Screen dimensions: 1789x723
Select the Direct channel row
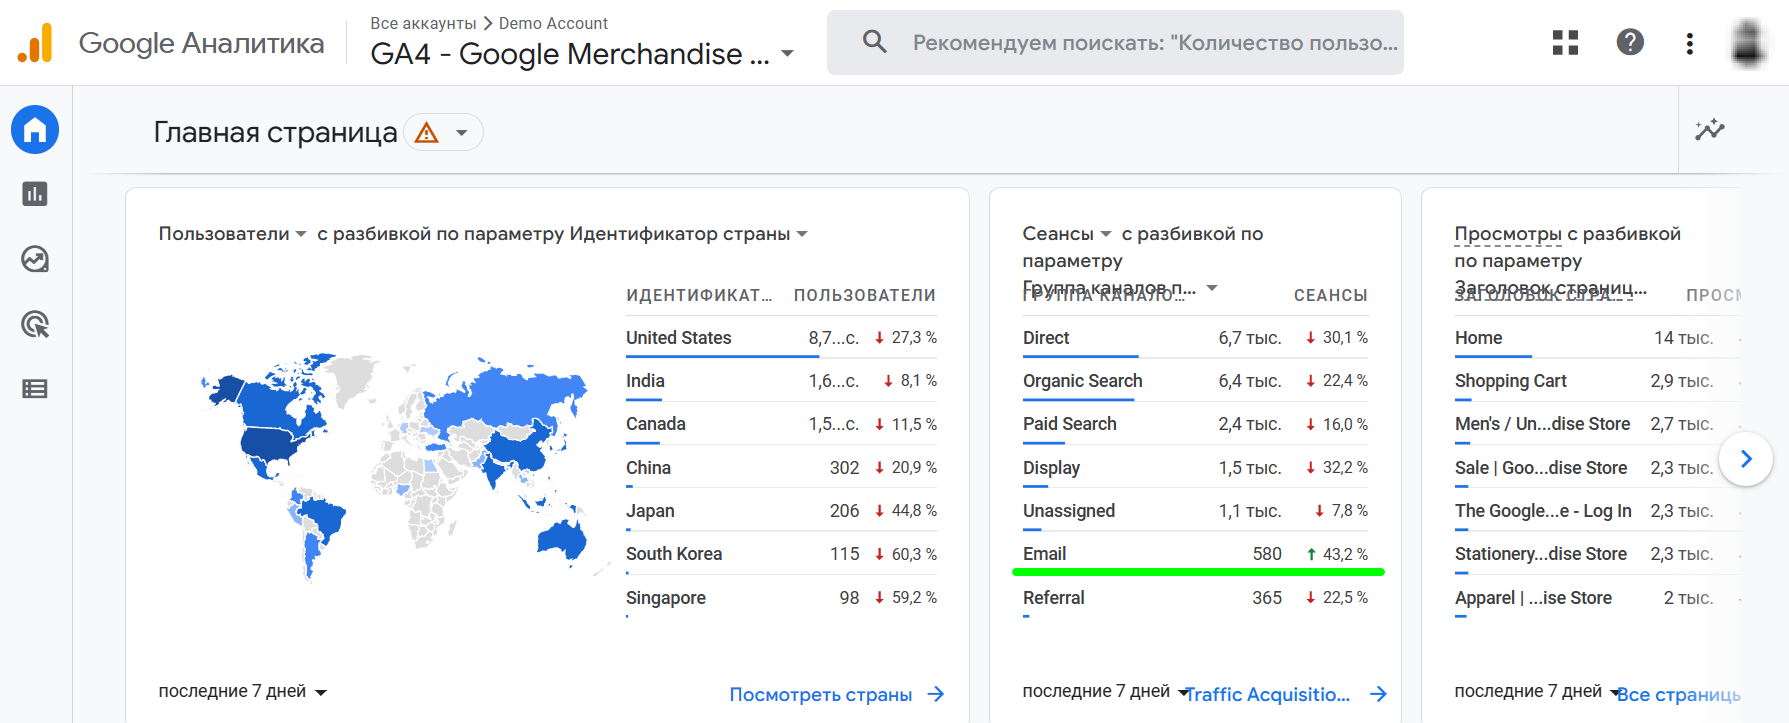coord(1195,338)
